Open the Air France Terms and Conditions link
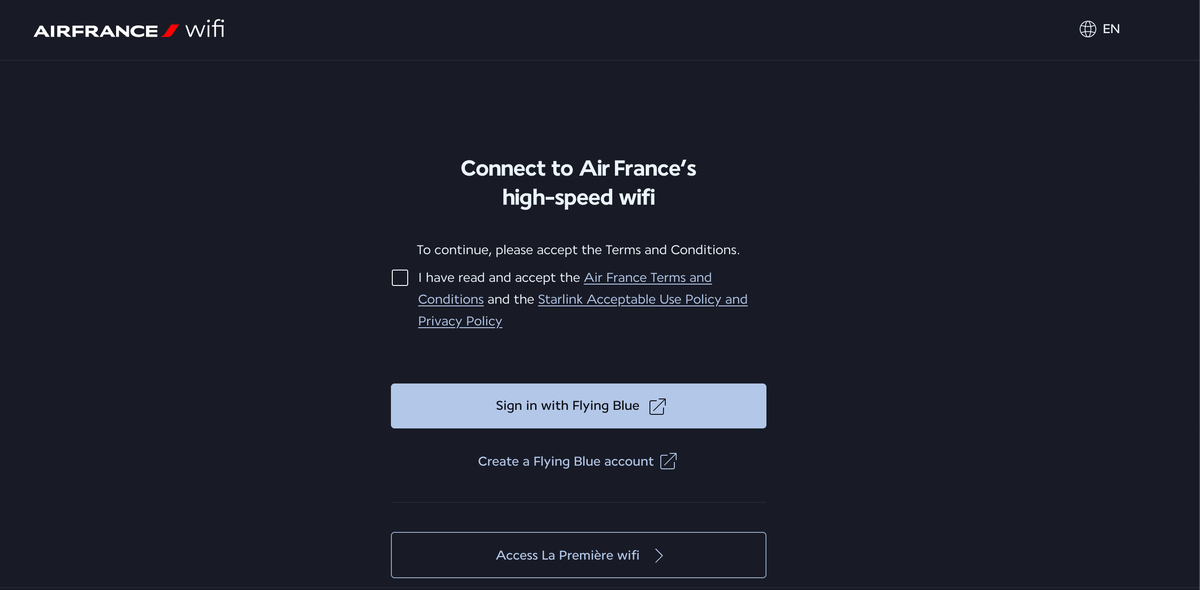Image resolution: width=1200 pixels, height=590 pixels. [647, 277]
